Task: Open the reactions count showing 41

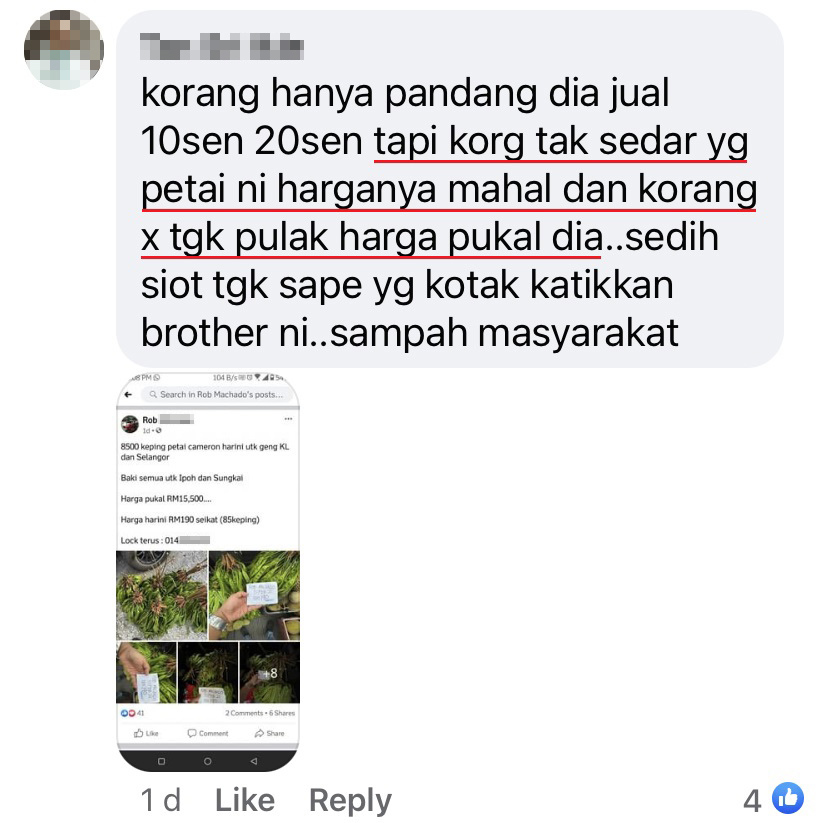Action: pyautogui.click(x=133, y=713)
